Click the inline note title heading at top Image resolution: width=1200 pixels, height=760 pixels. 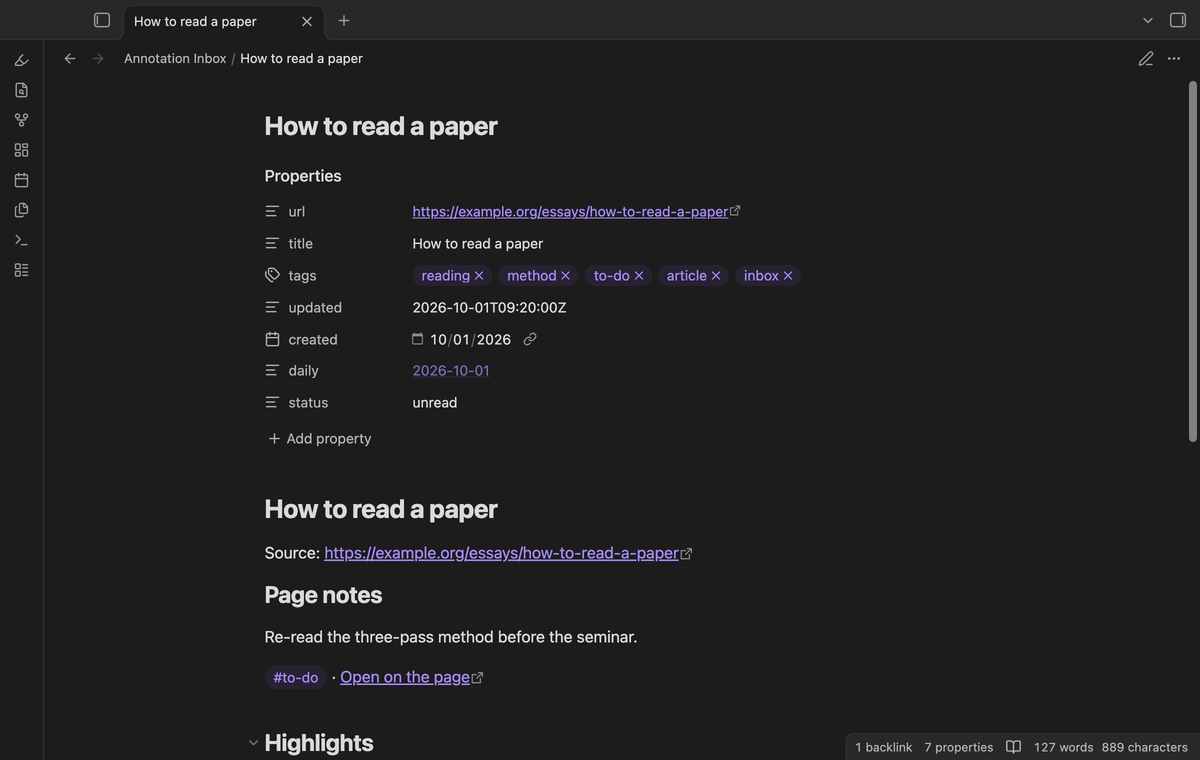click(x=381, y=126)
